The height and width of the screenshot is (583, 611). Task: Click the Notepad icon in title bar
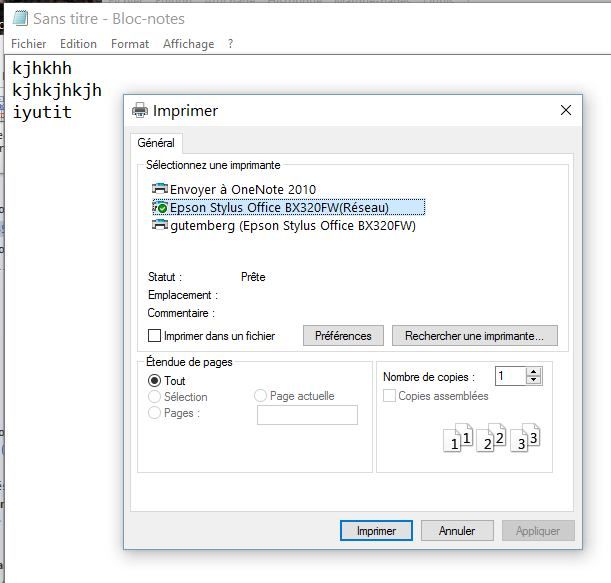click(19, 18)
